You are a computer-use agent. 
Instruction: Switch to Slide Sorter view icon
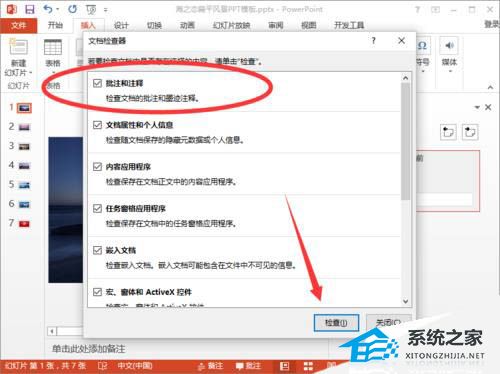[x=308, y=366]
